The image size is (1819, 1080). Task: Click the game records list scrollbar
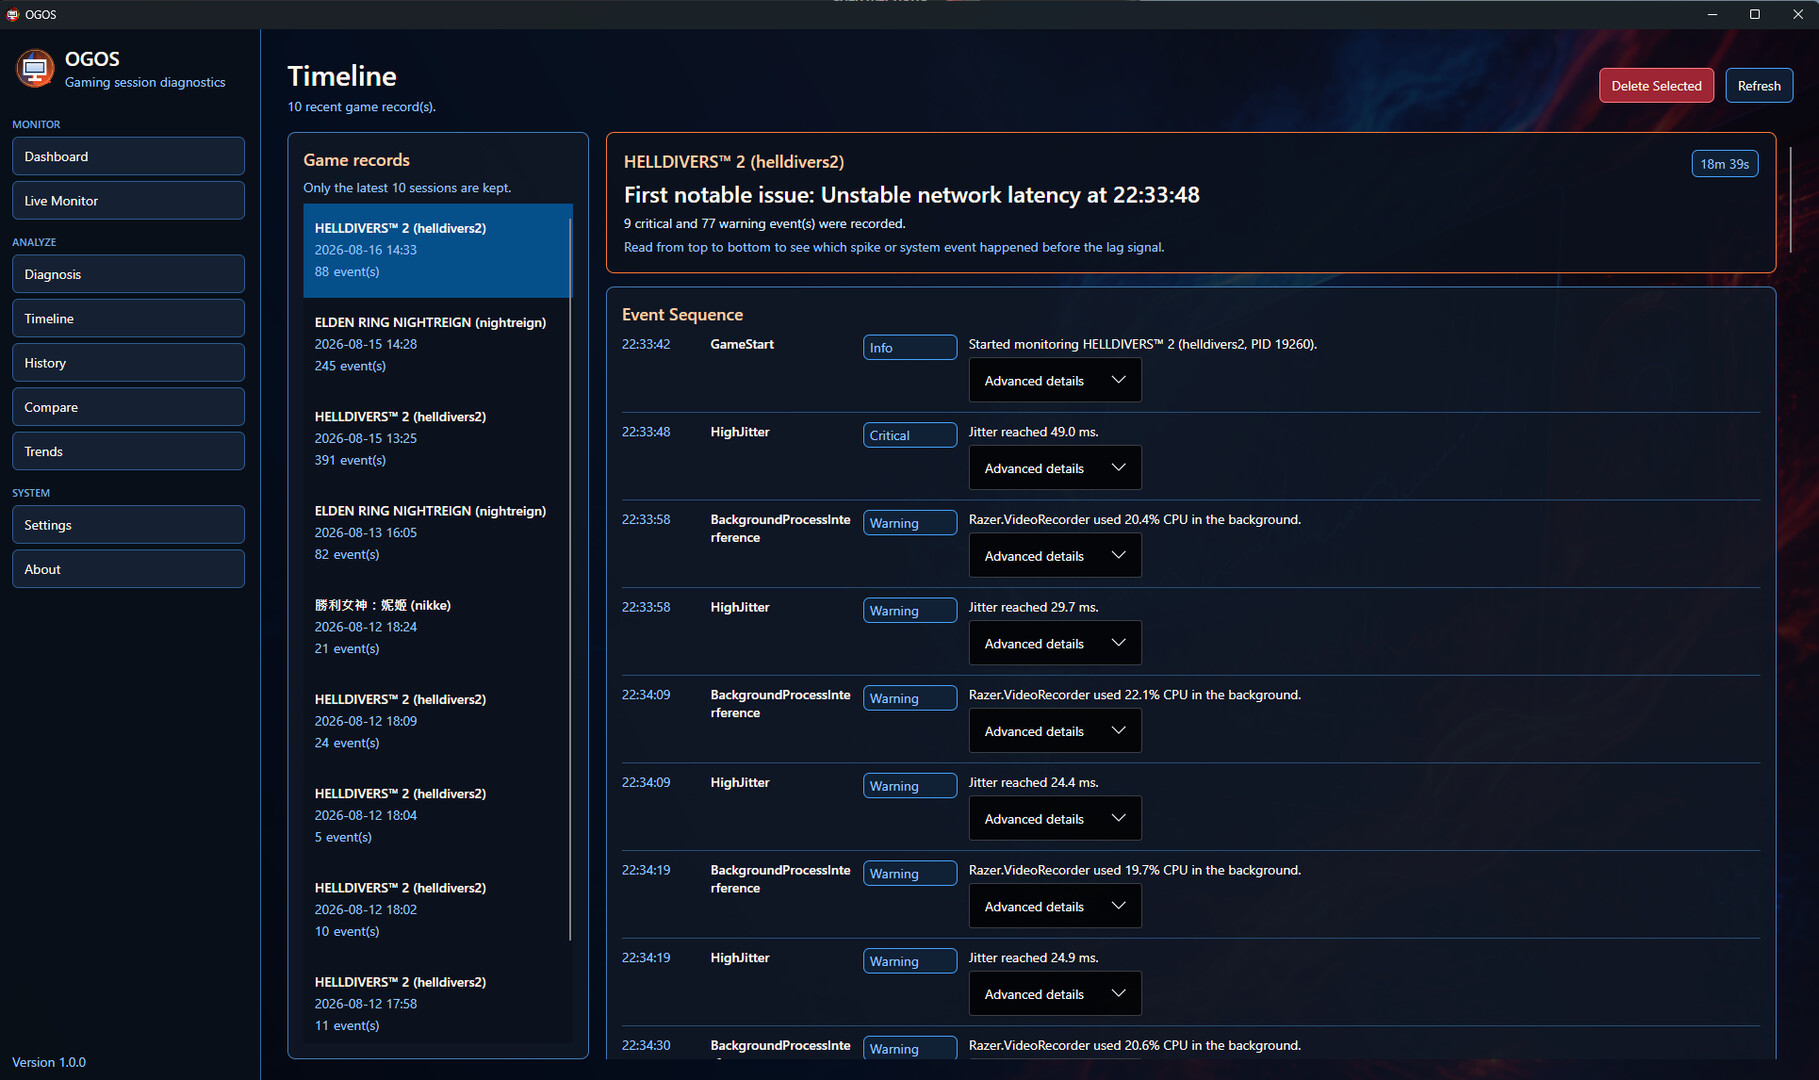pyautogui.click(x=570, y=579)
